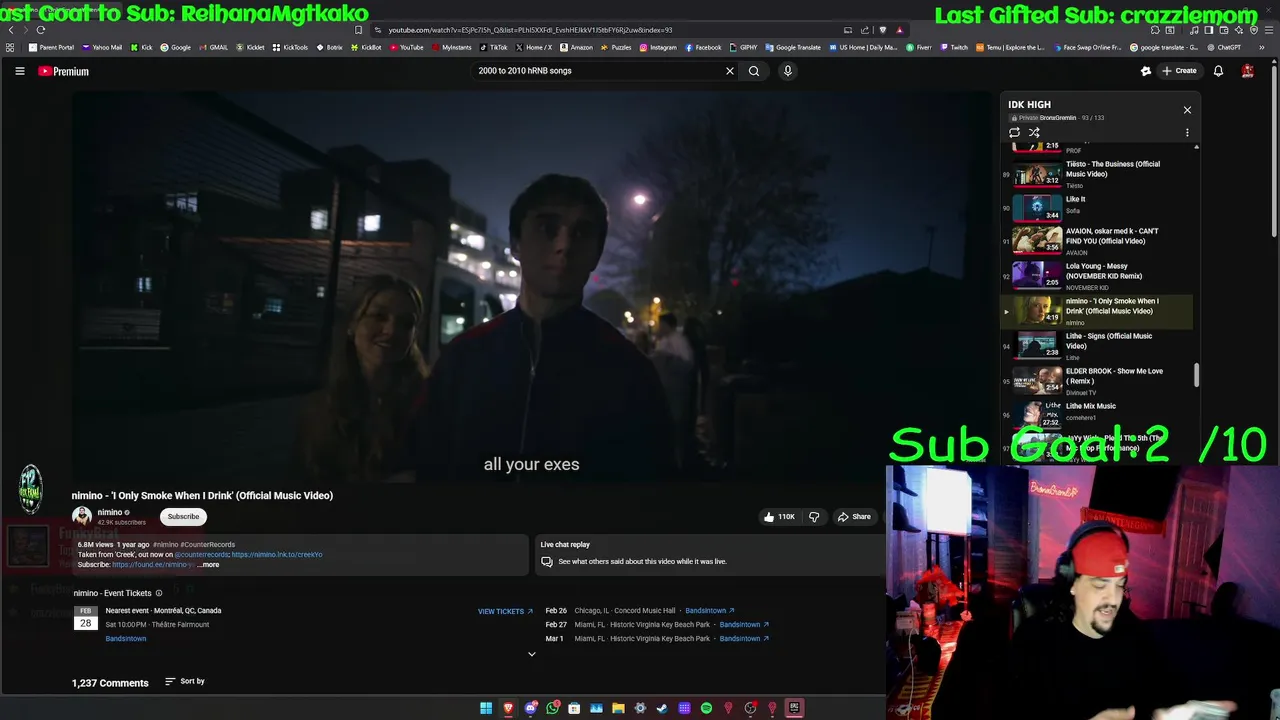The width and height of the screenshot is (1280, 720).
Task: Open ChatGPT bookmark
Action: (x=1224, y=47)
